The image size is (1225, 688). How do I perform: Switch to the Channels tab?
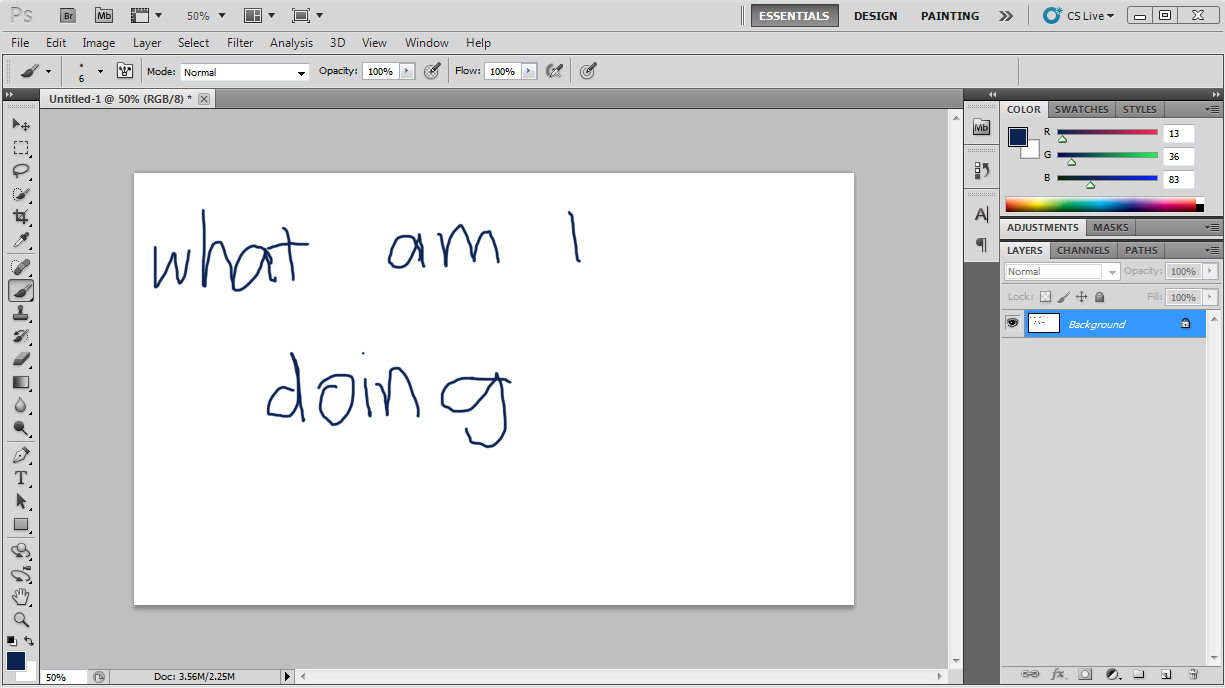click(x=1083, y=250)
